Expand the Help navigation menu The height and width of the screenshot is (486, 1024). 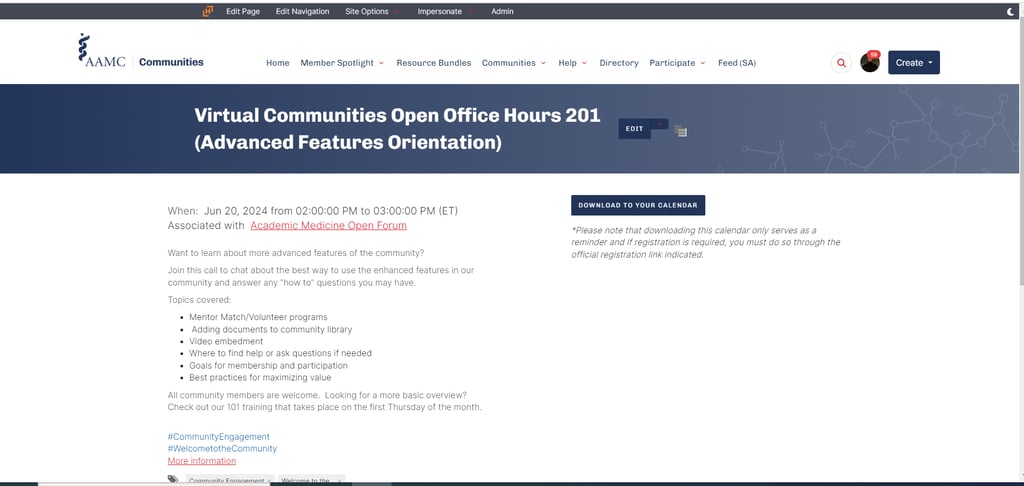(573, 63)
